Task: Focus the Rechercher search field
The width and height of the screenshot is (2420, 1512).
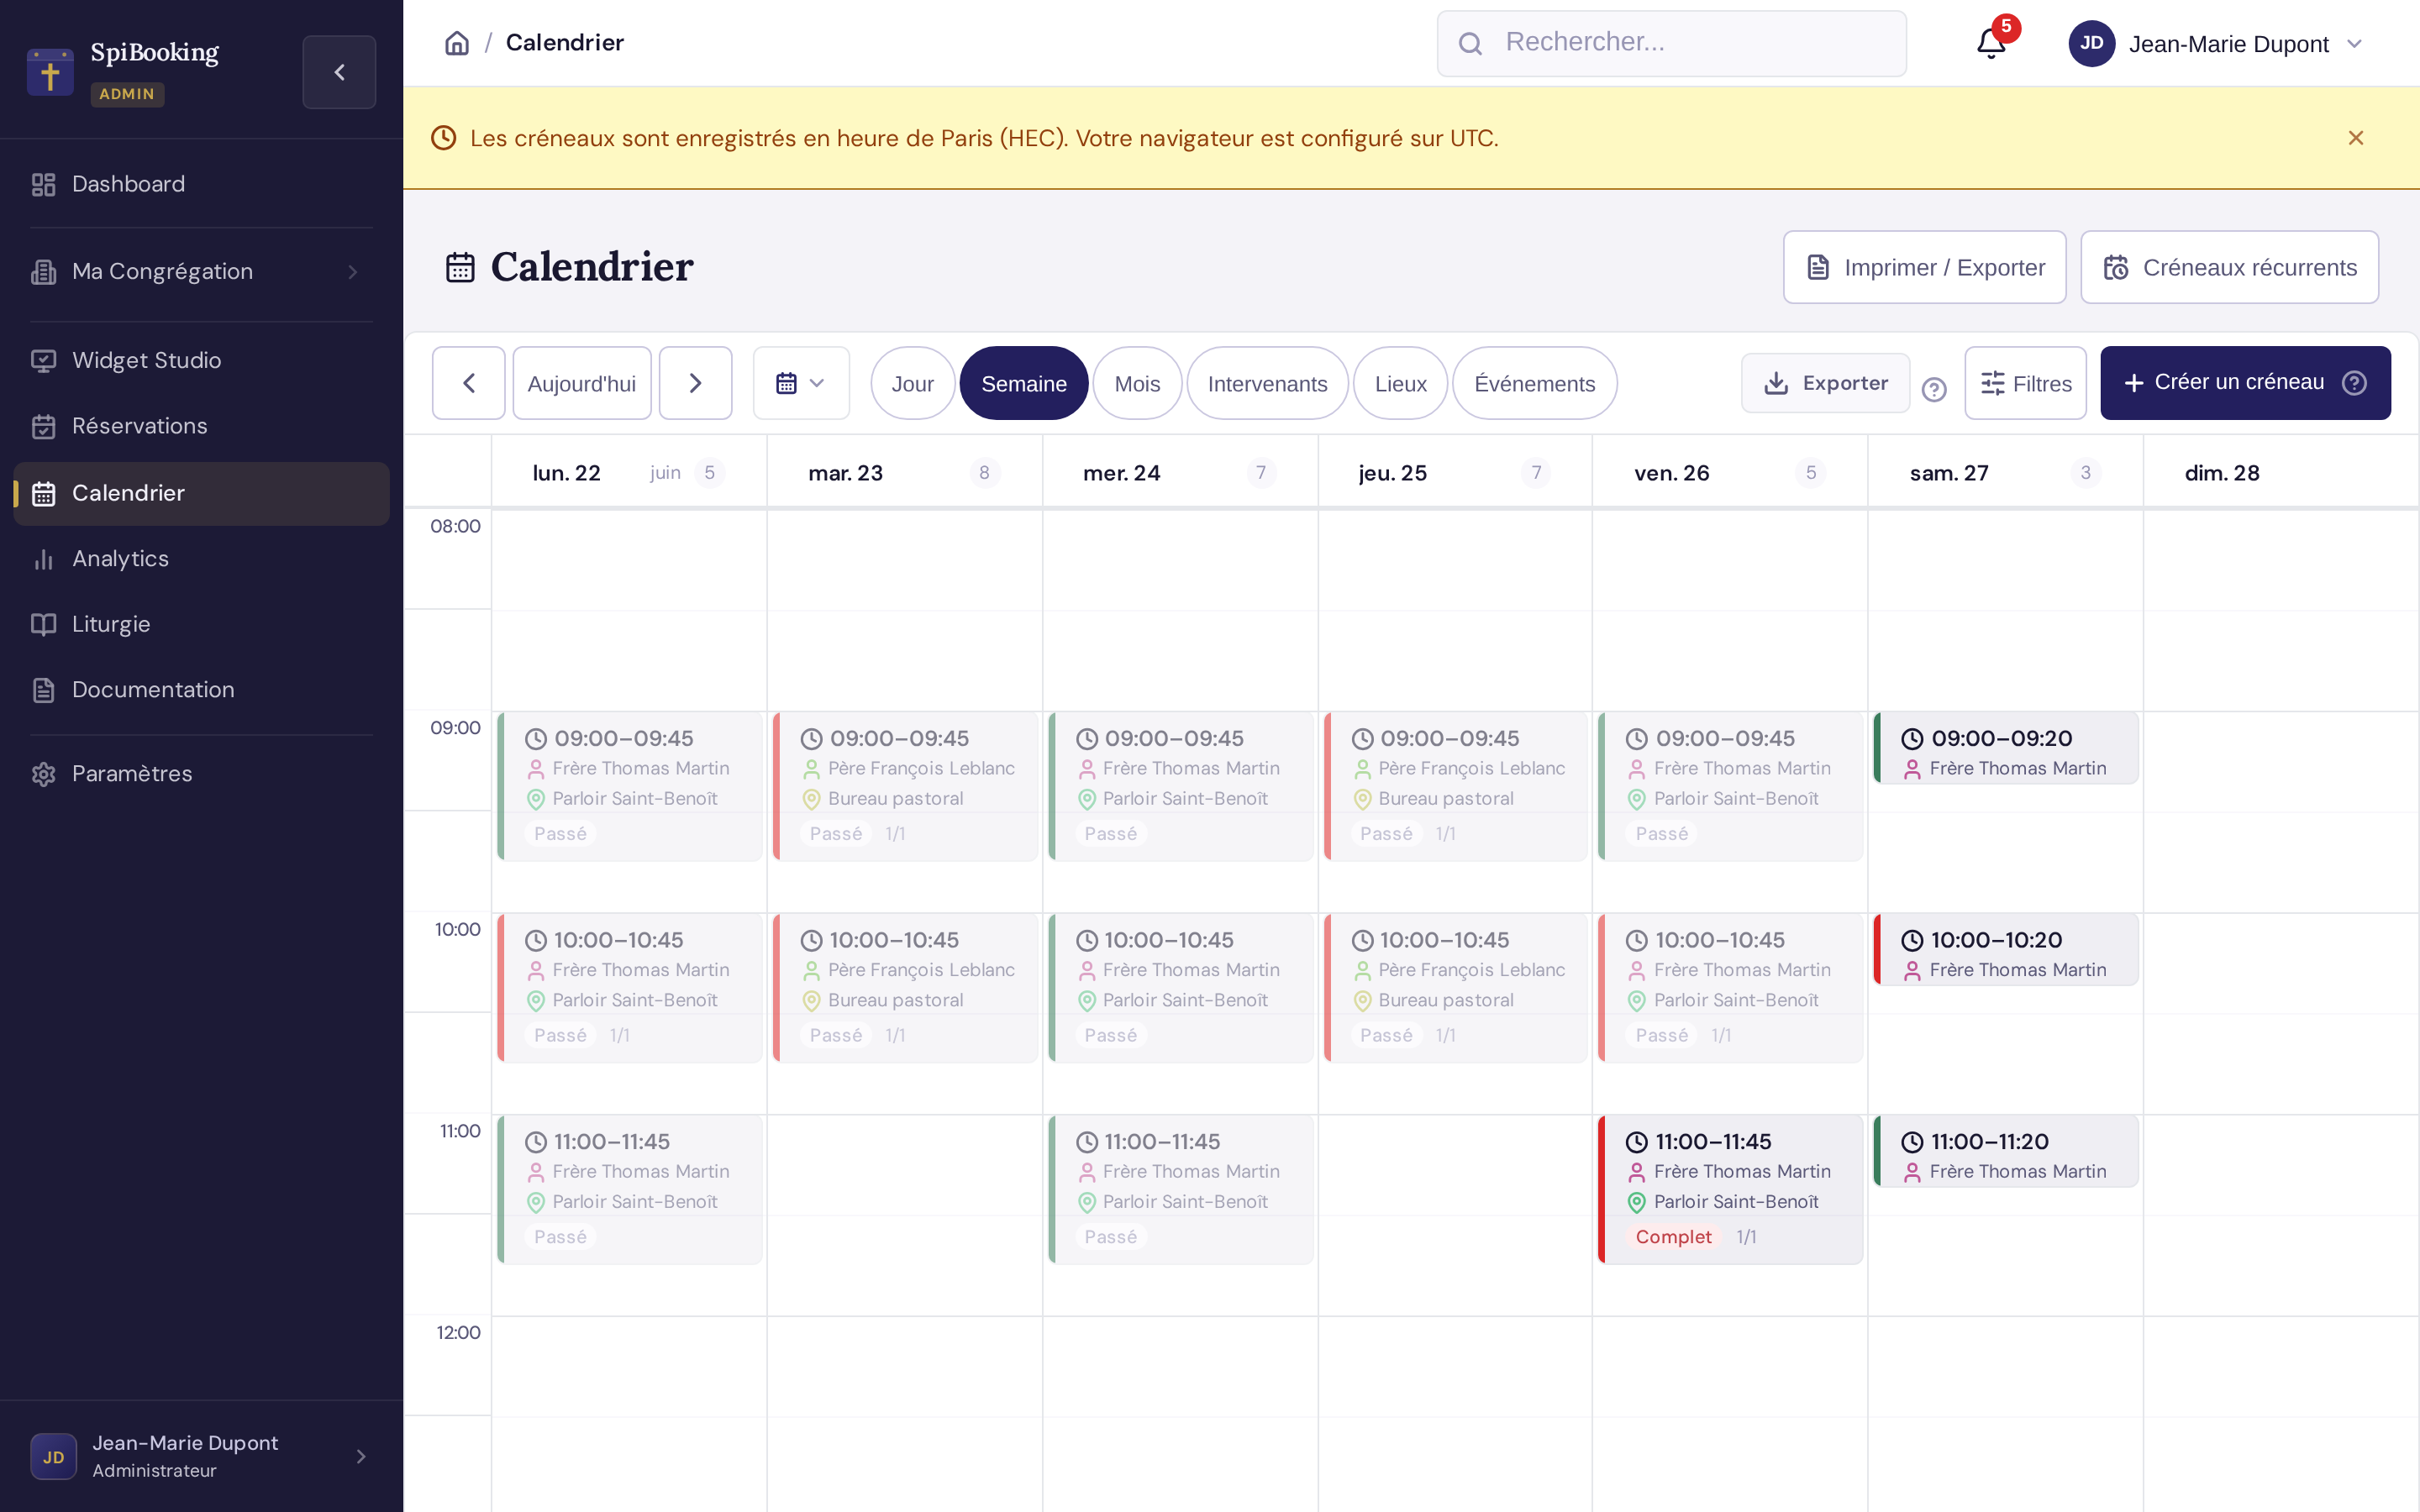Action: coord(1671,43)
